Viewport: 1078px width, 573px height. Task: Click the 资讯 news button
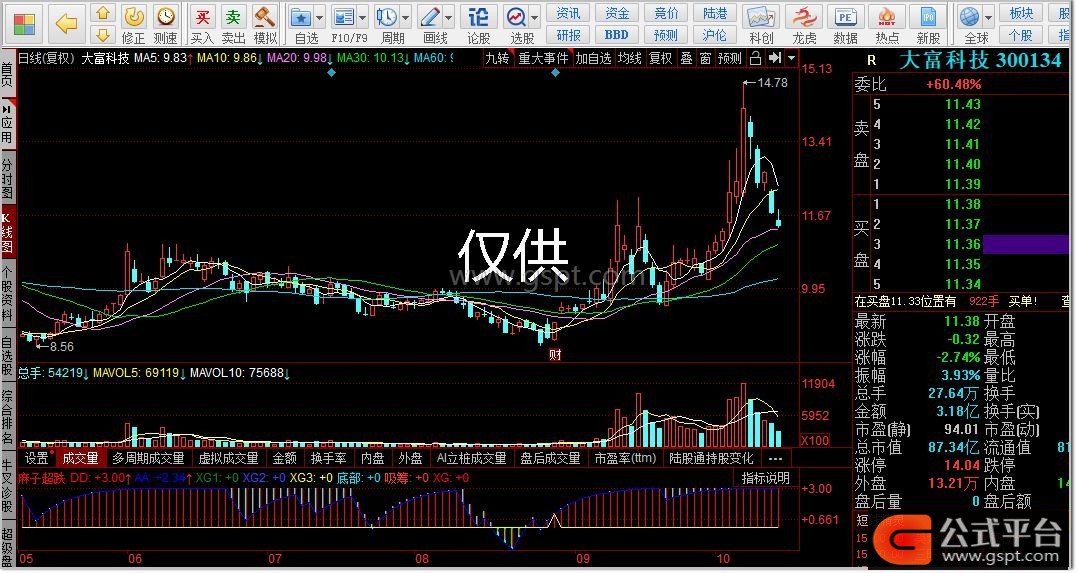pyautogui.click(x=568, y=13)
